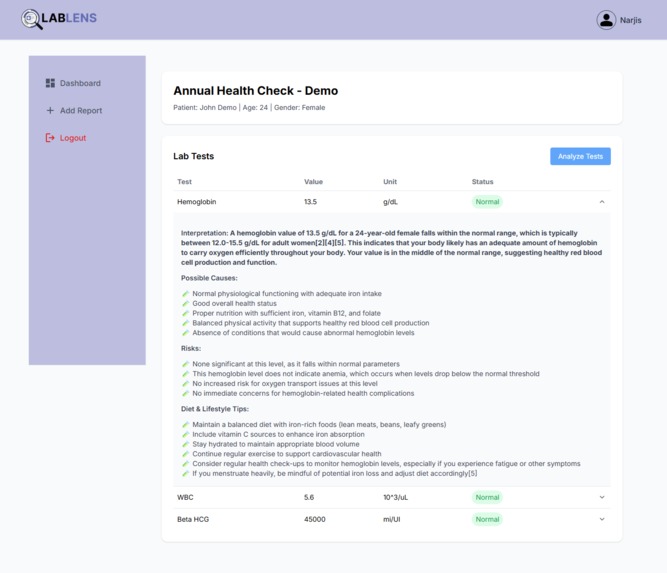Click the Unit column header
This screenshot has width=667, height=573.
pyautogui.click(x=390, y=182)
